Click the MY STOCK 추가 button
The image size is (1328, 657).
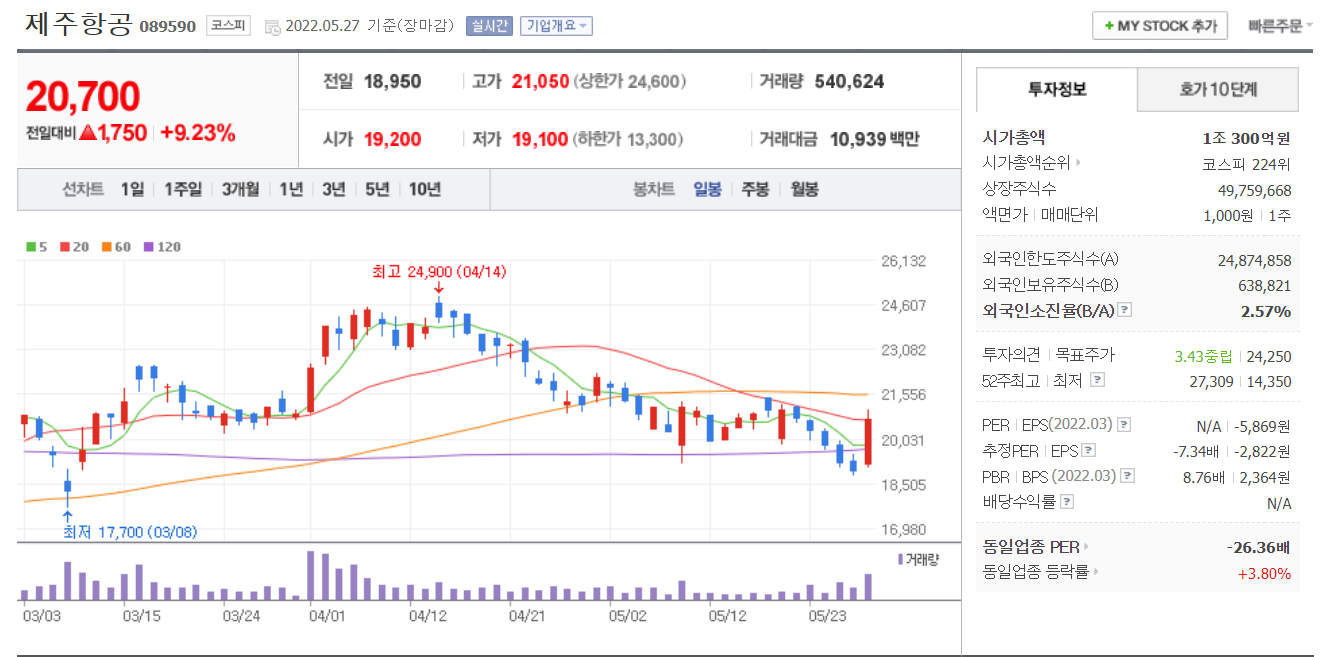(x=1160, y=26)
